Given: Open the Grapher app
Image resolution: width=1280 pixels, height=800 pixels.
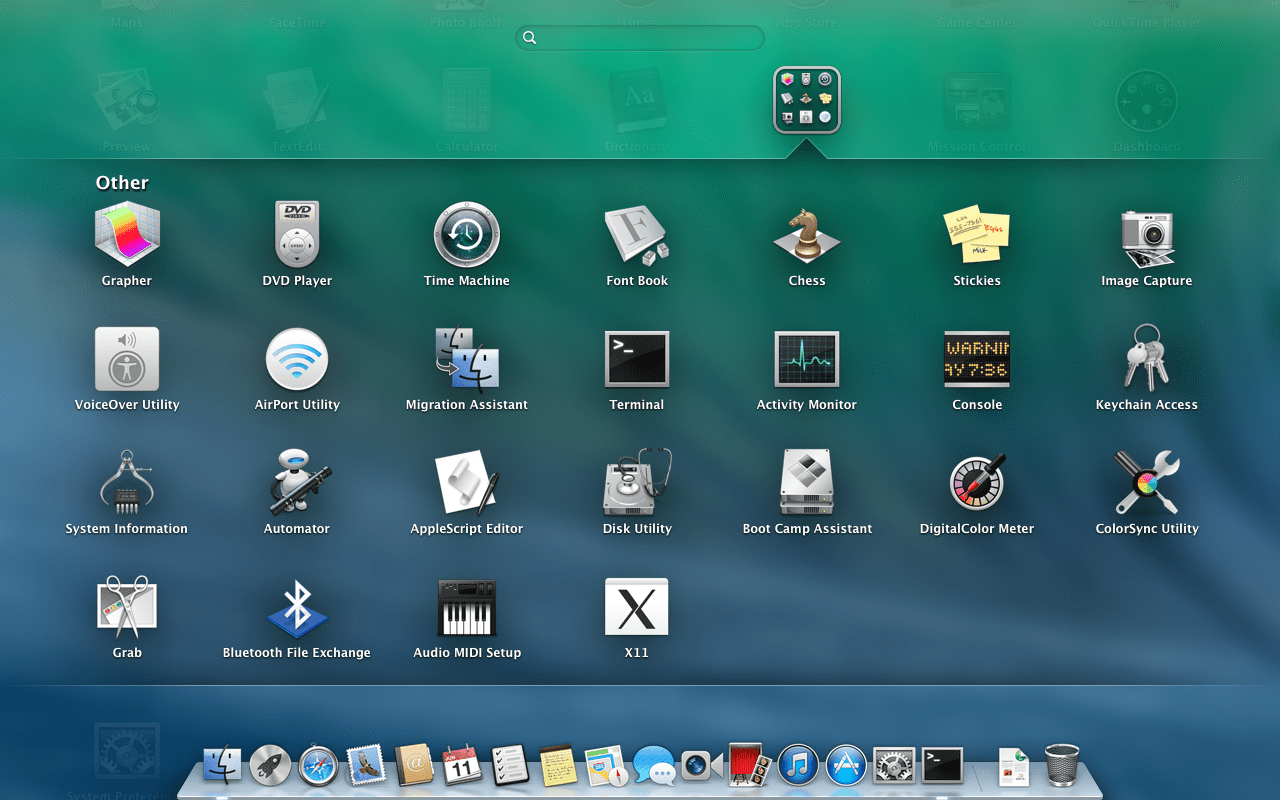Looking at the screenshot, I should pos(127,235).
